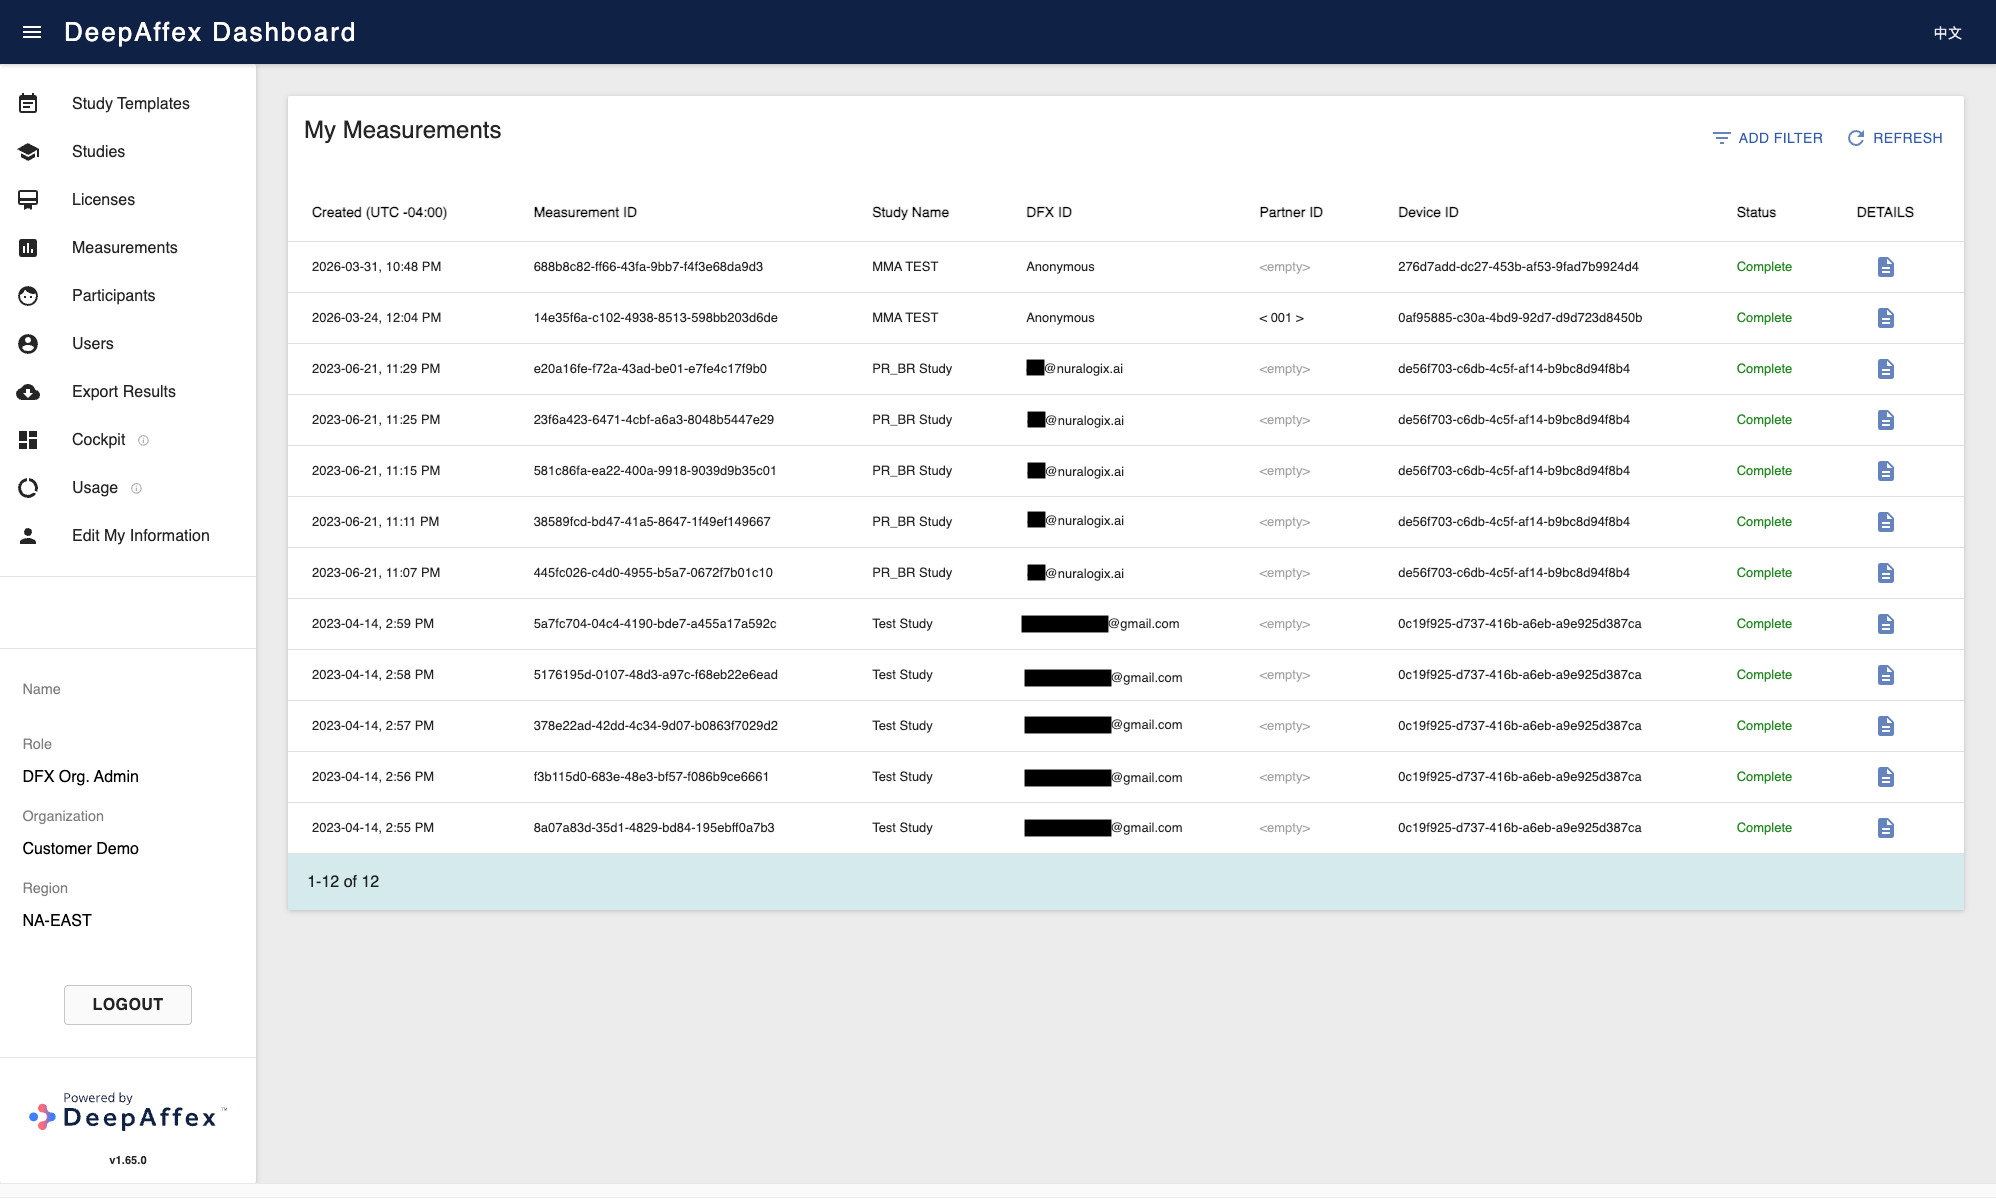Open details for measurement 38589fcd
This screenshot has height=1198, width=1996.
(1885, 522)
